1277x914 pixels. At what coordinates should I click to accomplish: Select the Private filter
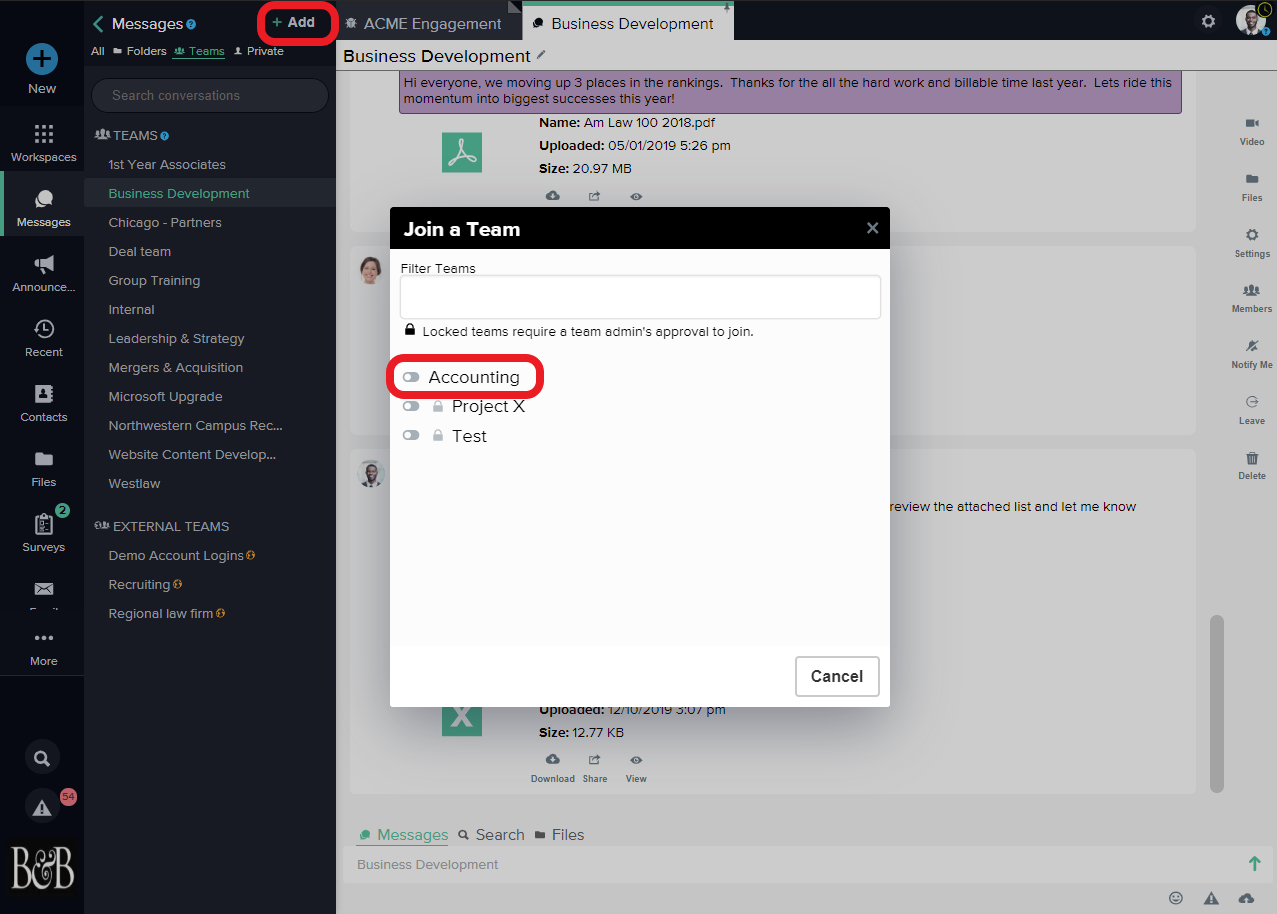coord(259,51)
